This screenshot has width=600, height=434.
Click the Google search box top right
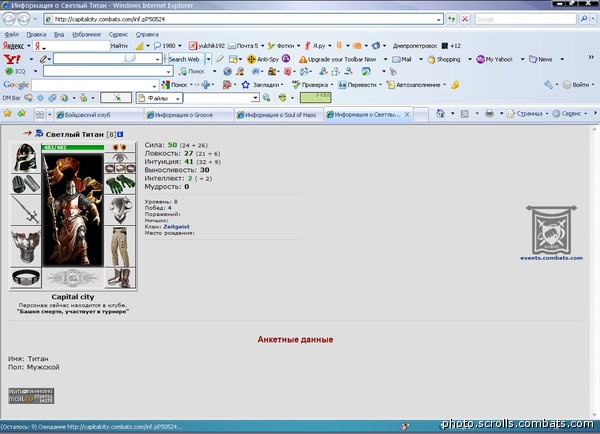tap(525, 19)
